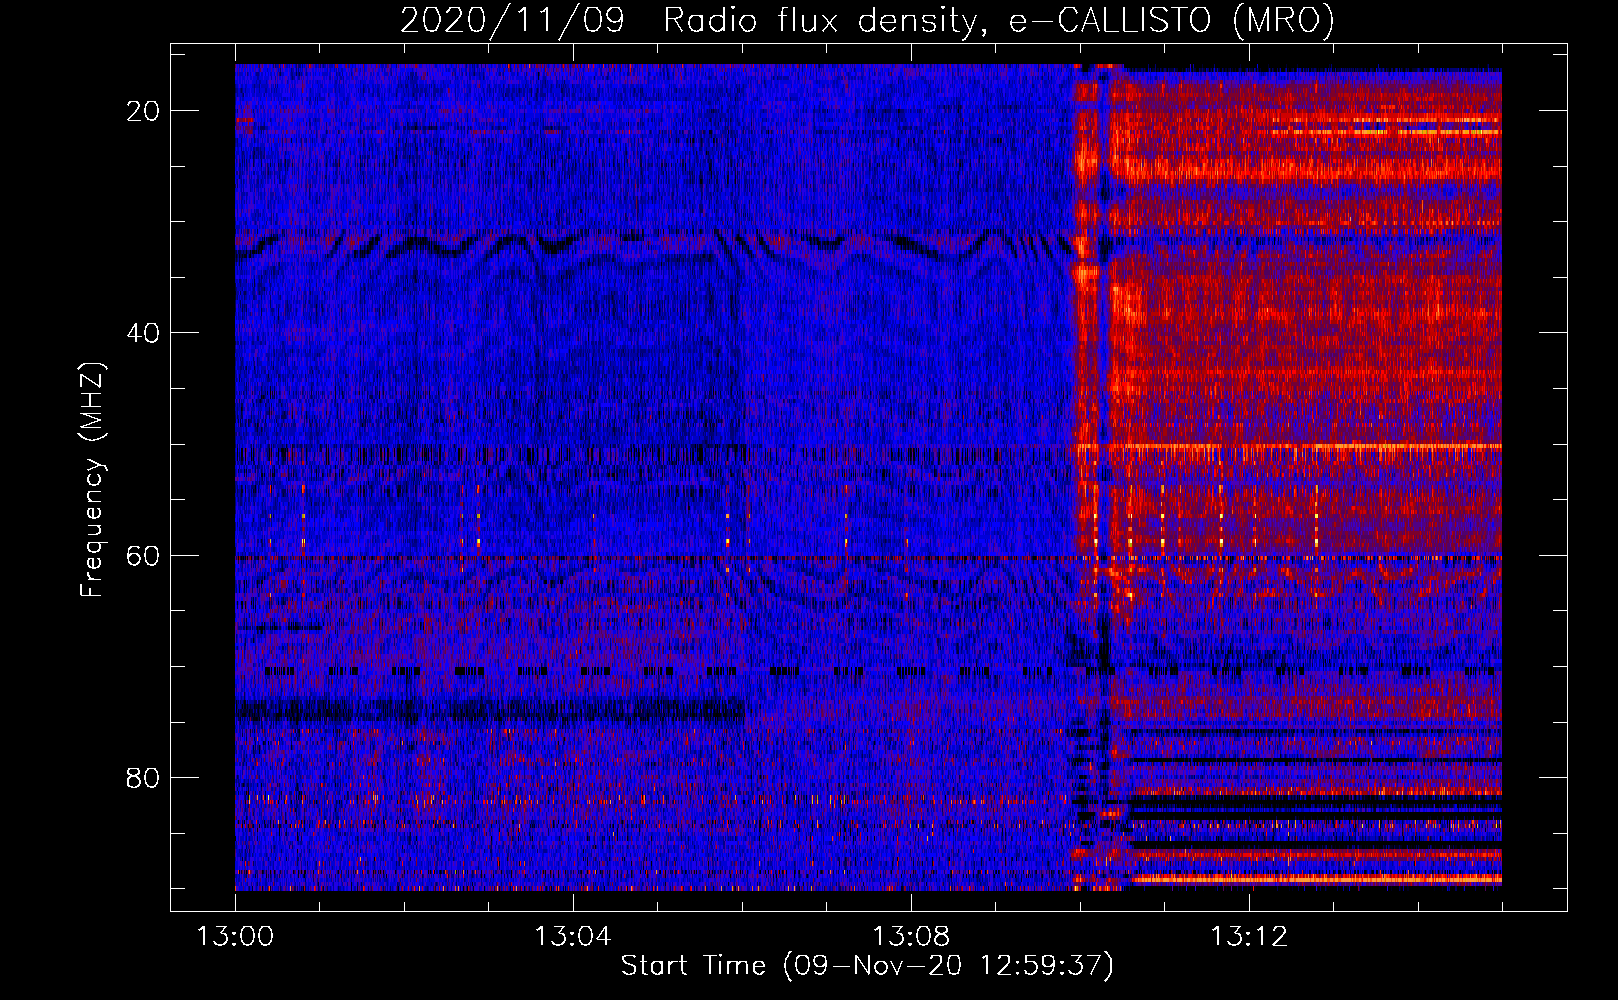This screenshot has width=1618, height=1000.
Task: Click the '40' frequency tick label
Action: tap(143, 333)
